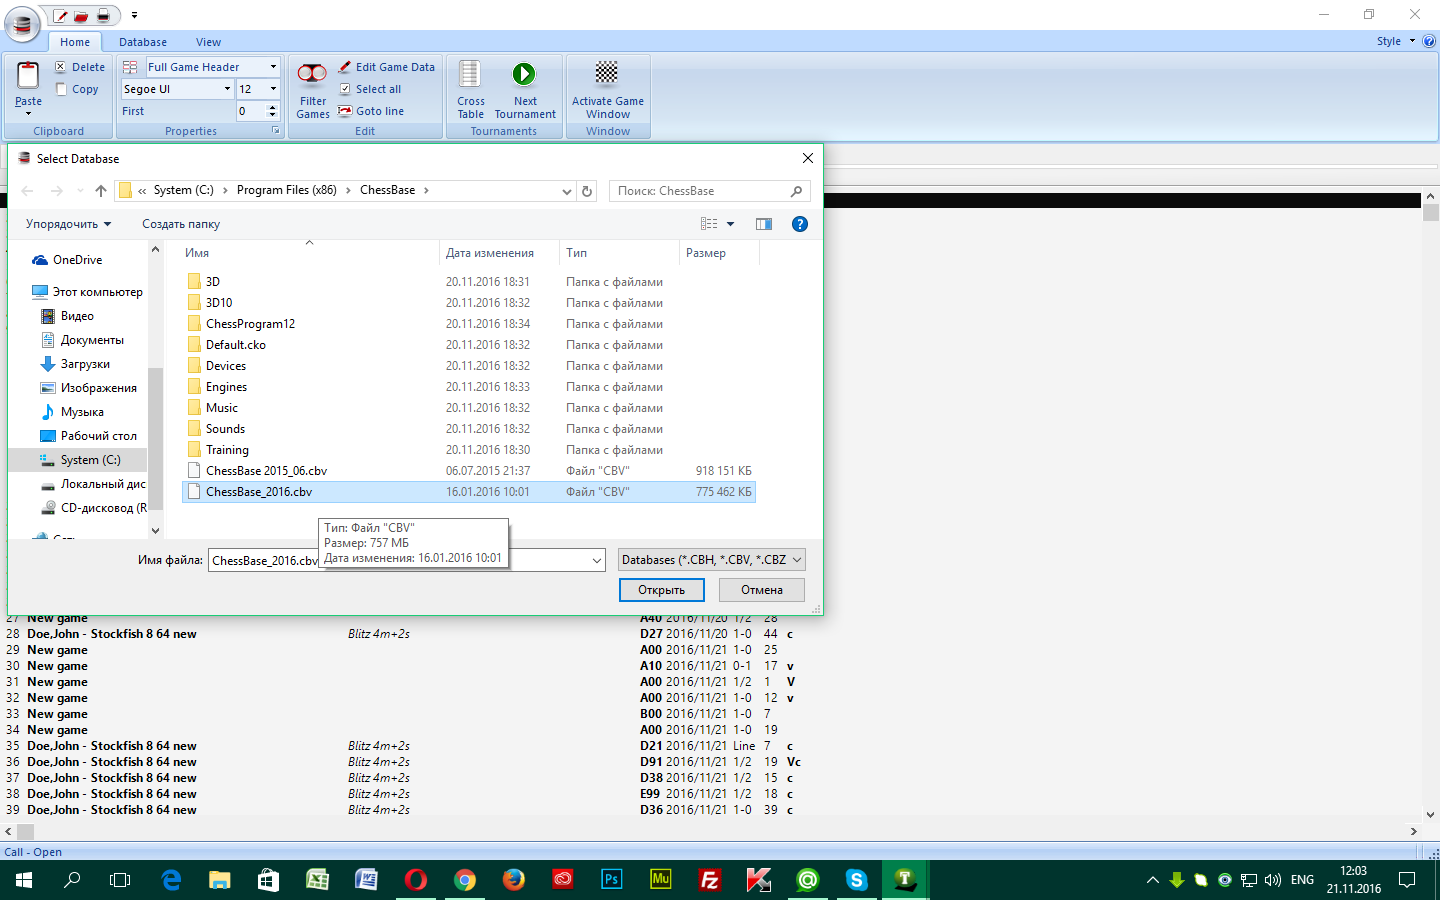
Task: Select the ChessBase 2015_06.cbv file
Action: [266, 471]
